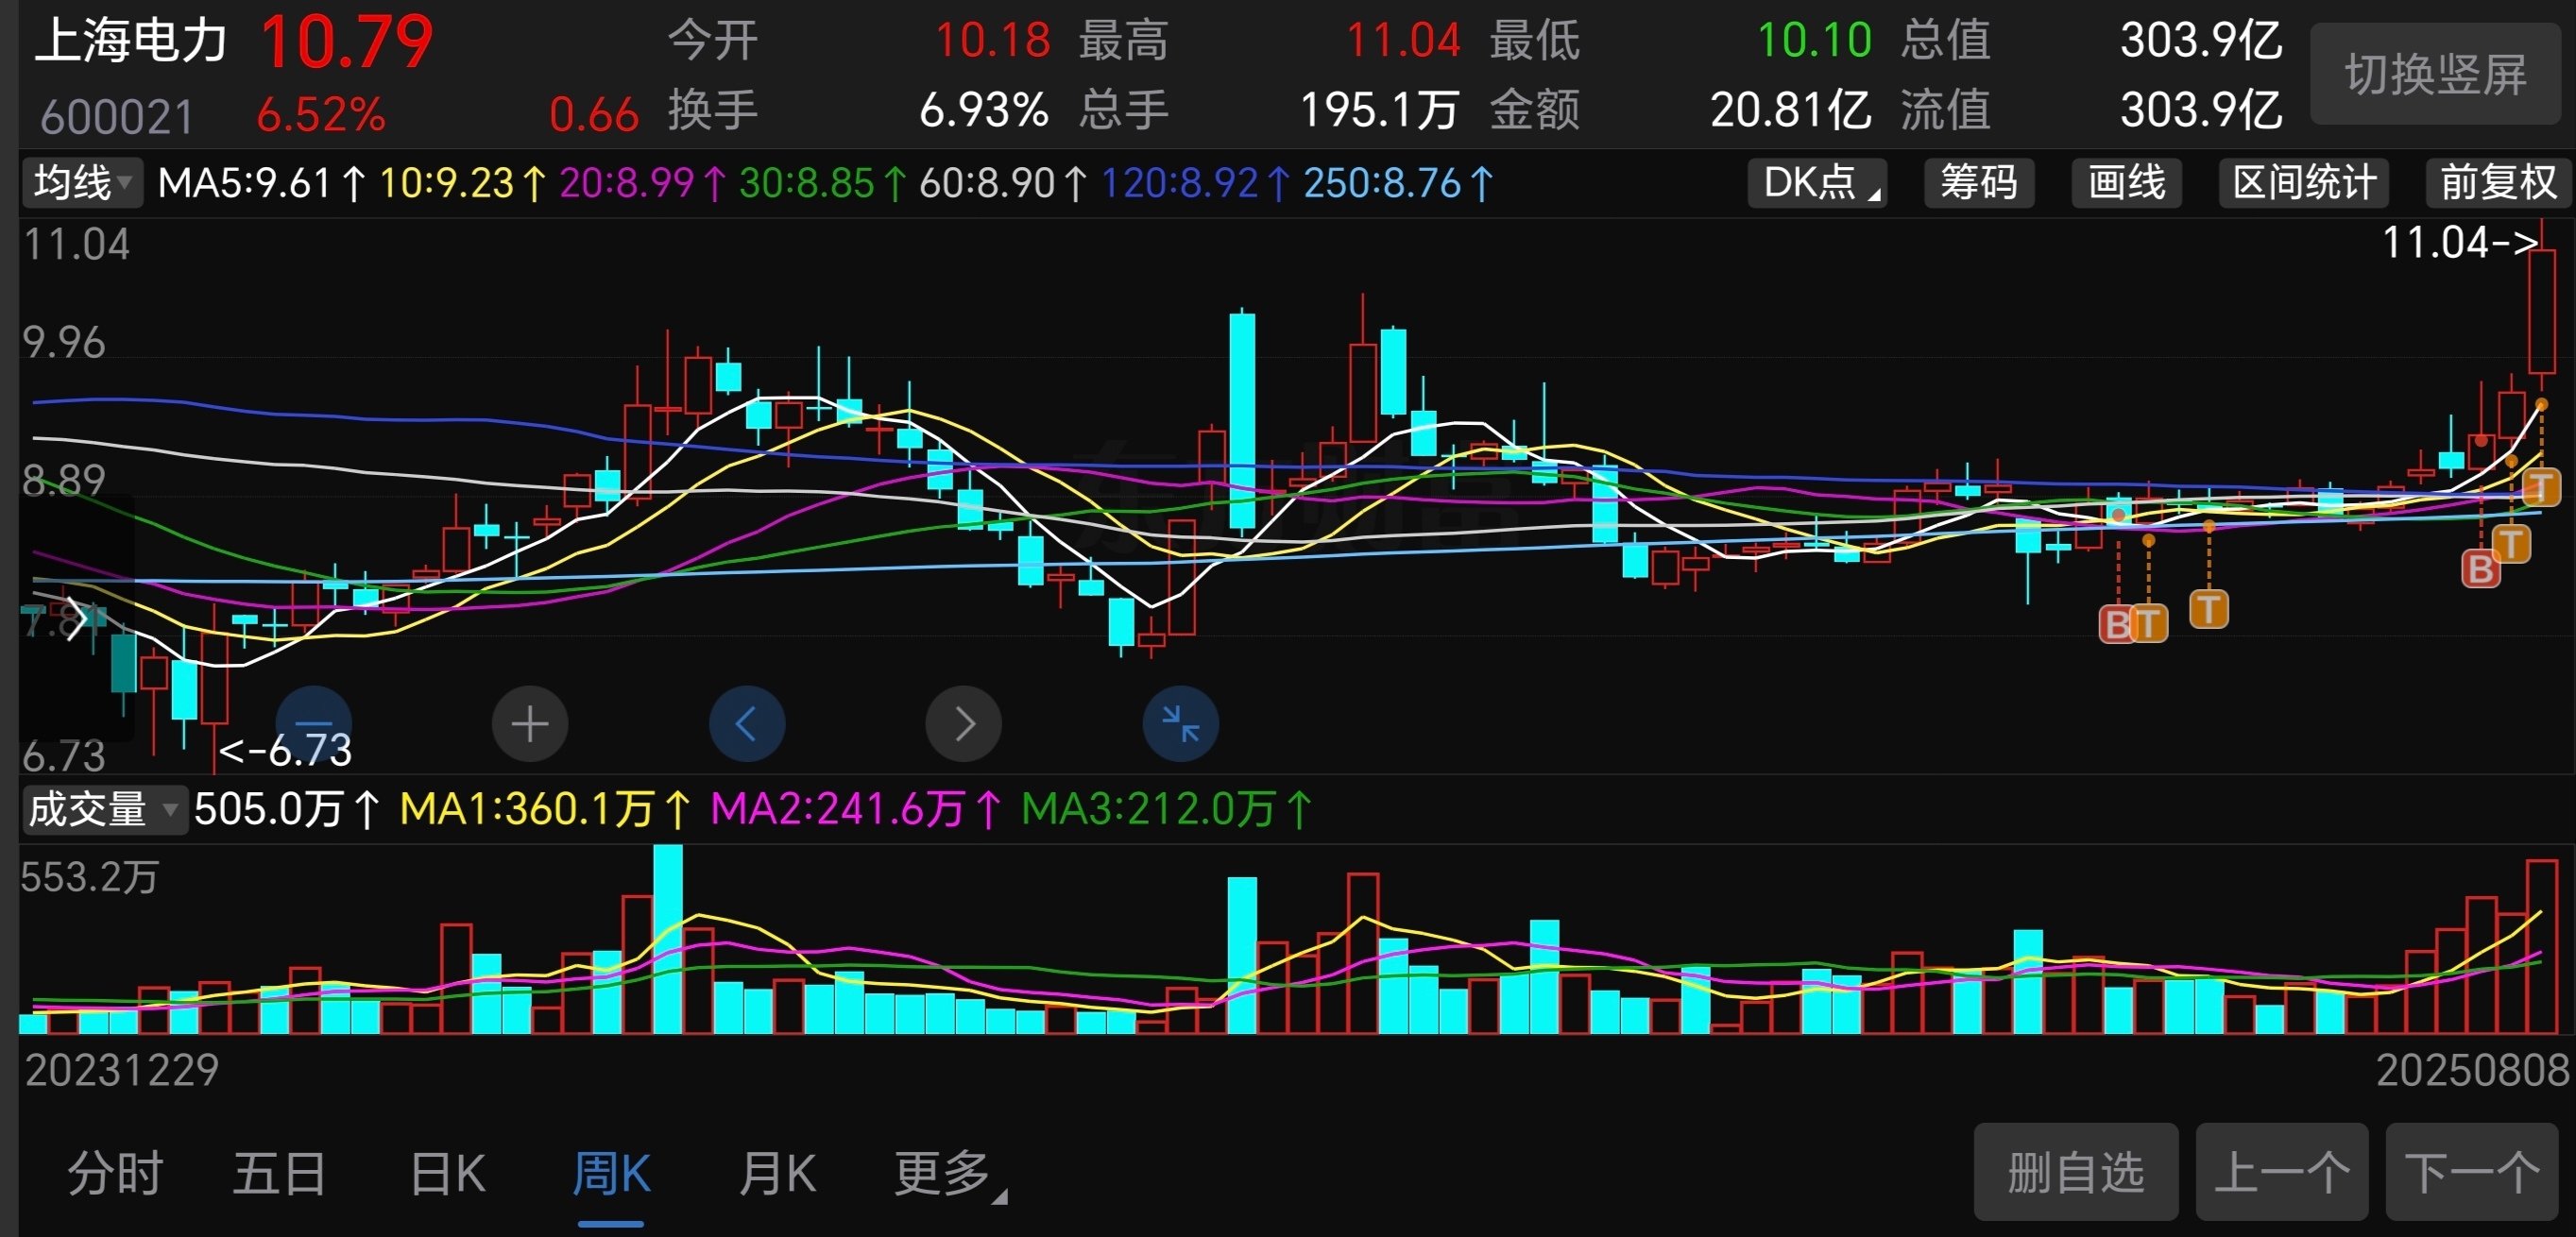Tap the magenta 20:8.99 MA label
Viewport: 2576px width, 1237px height.
(x=643, y=183)
